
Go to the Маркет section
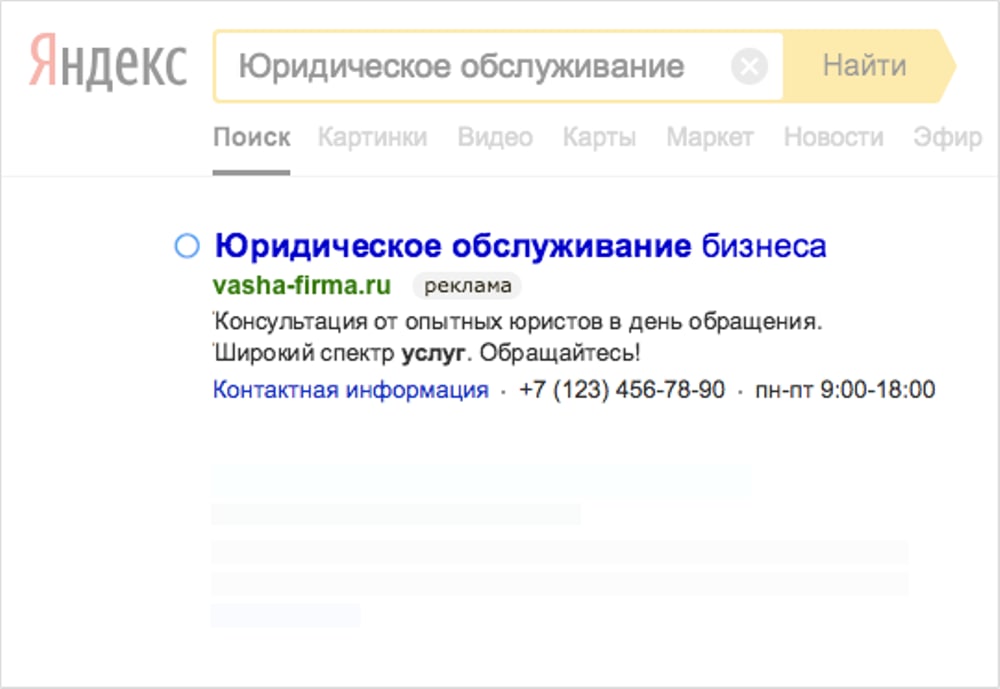coord(709,137)
